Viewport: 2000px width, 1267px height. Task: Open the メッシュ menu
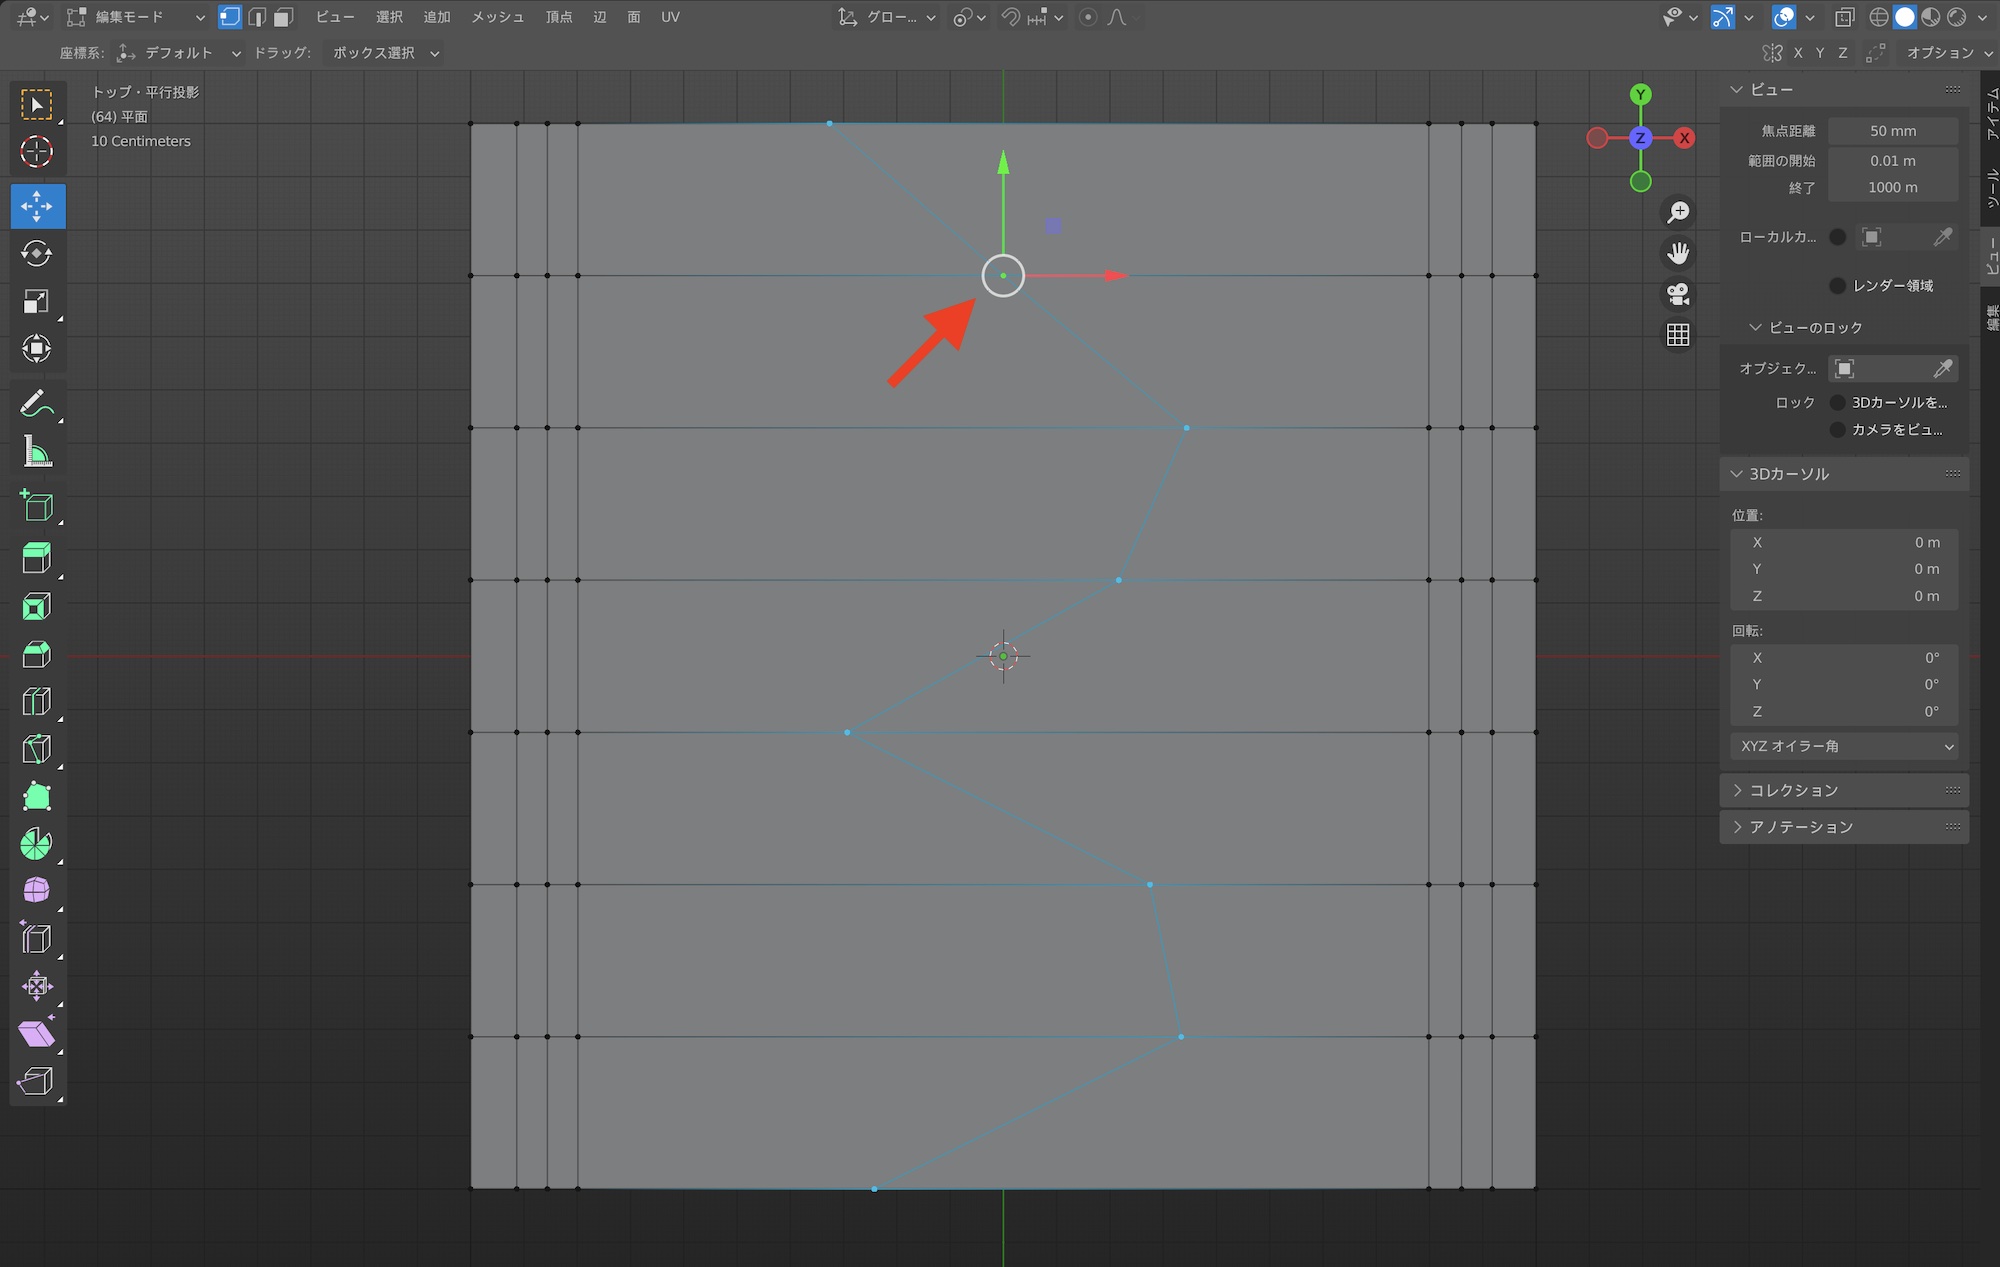click(497, 17)
